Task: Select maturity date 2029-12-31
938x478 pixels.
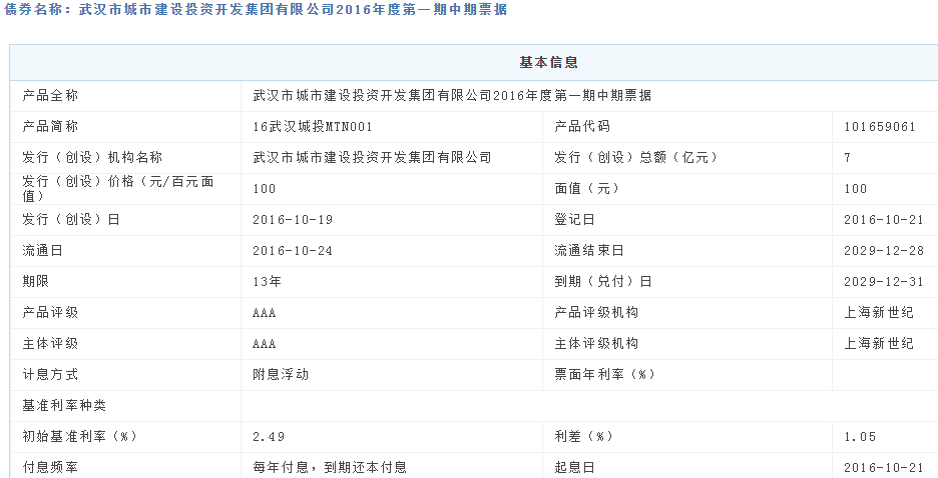Action: (x=884, y=282)
